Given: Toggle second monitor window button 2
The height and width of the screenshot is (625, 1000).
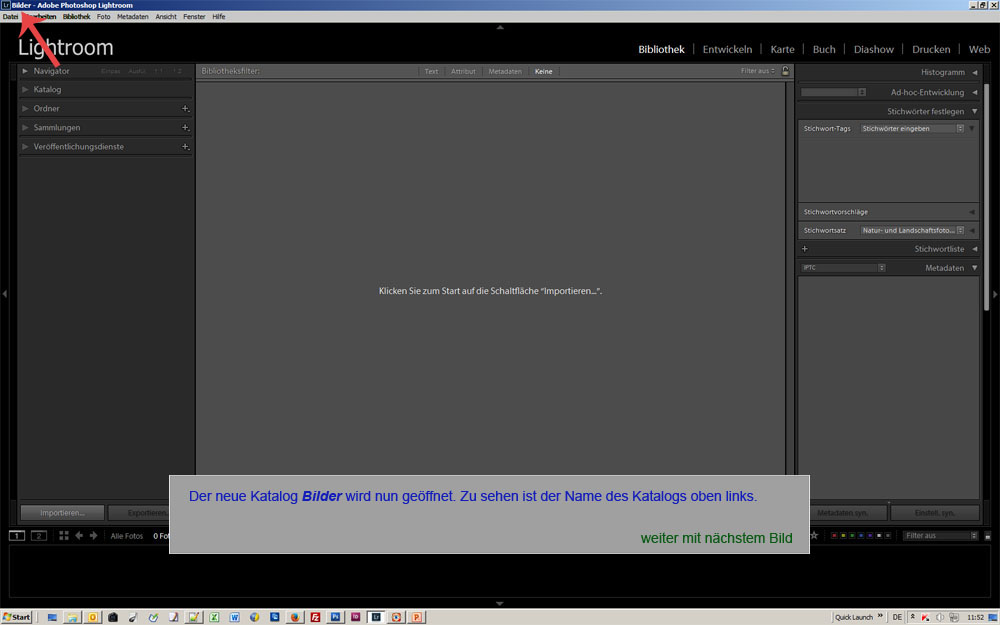Looking at the screenshot, I should point(39,536).
